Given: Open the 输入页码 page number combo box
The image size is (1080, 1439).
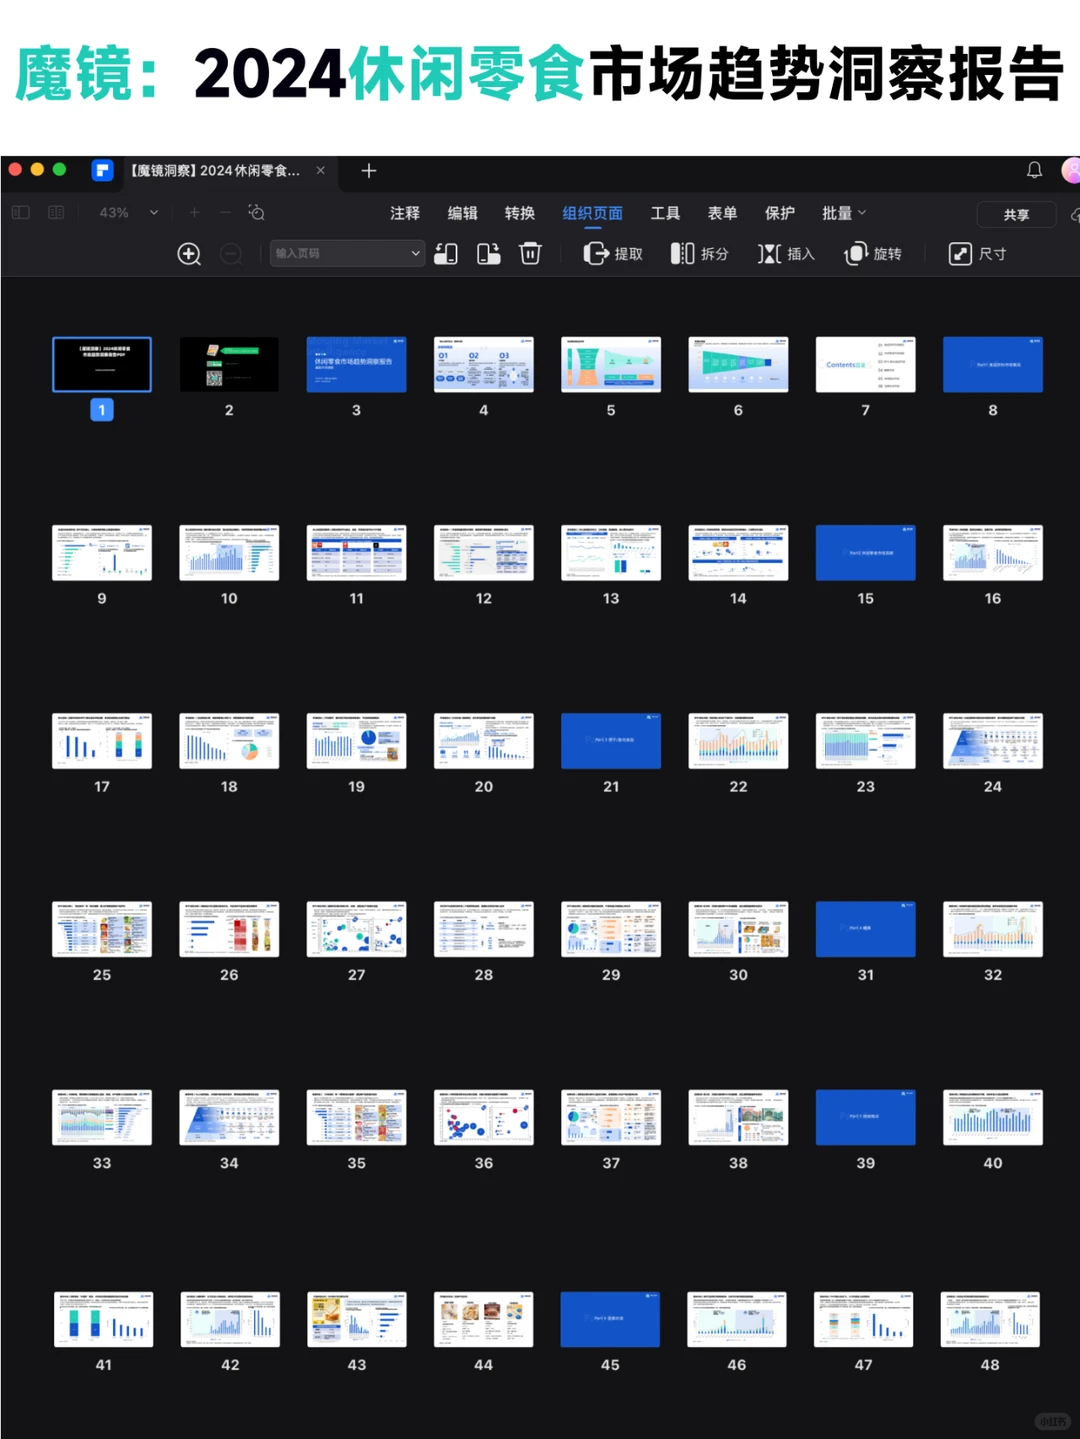Looking at the screenshot, I should (347, 254).
